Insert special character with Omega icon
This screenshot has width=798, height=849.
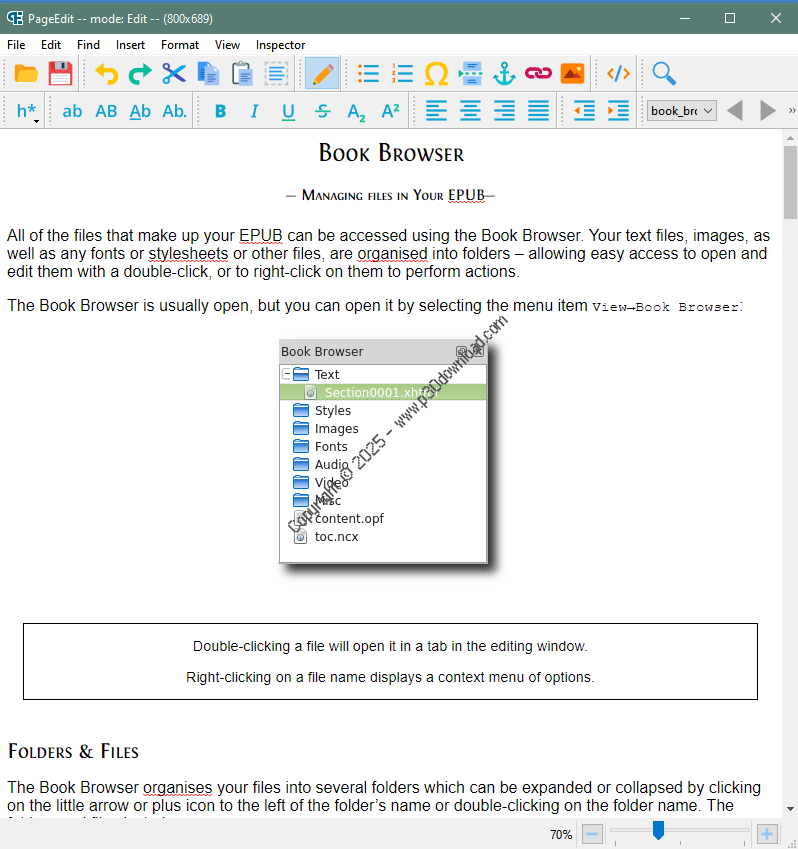pos(436,73)
